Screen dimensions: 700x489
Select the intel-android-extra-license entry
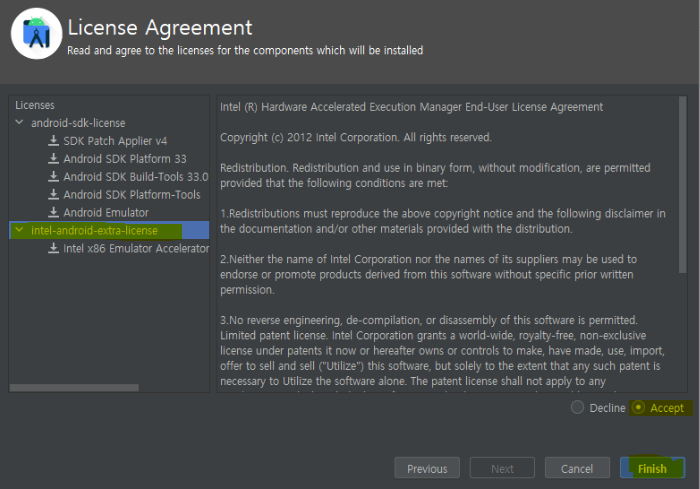[94, 230]
